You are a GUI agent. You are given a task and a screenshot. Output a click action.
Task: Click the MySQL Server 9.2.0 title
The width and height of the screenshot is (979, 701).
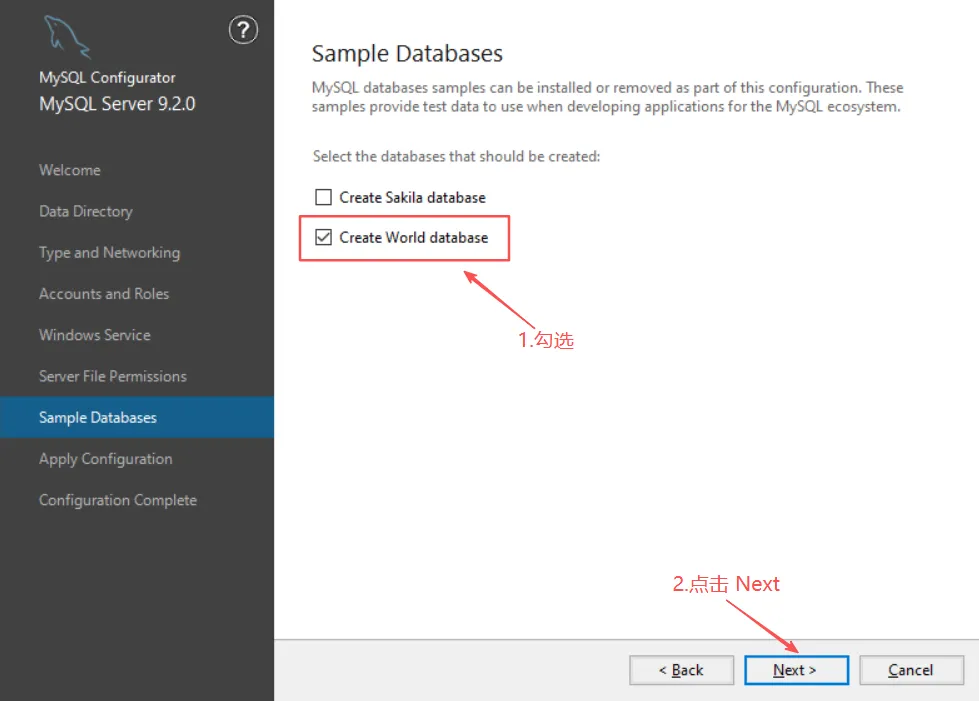point(117,104)
